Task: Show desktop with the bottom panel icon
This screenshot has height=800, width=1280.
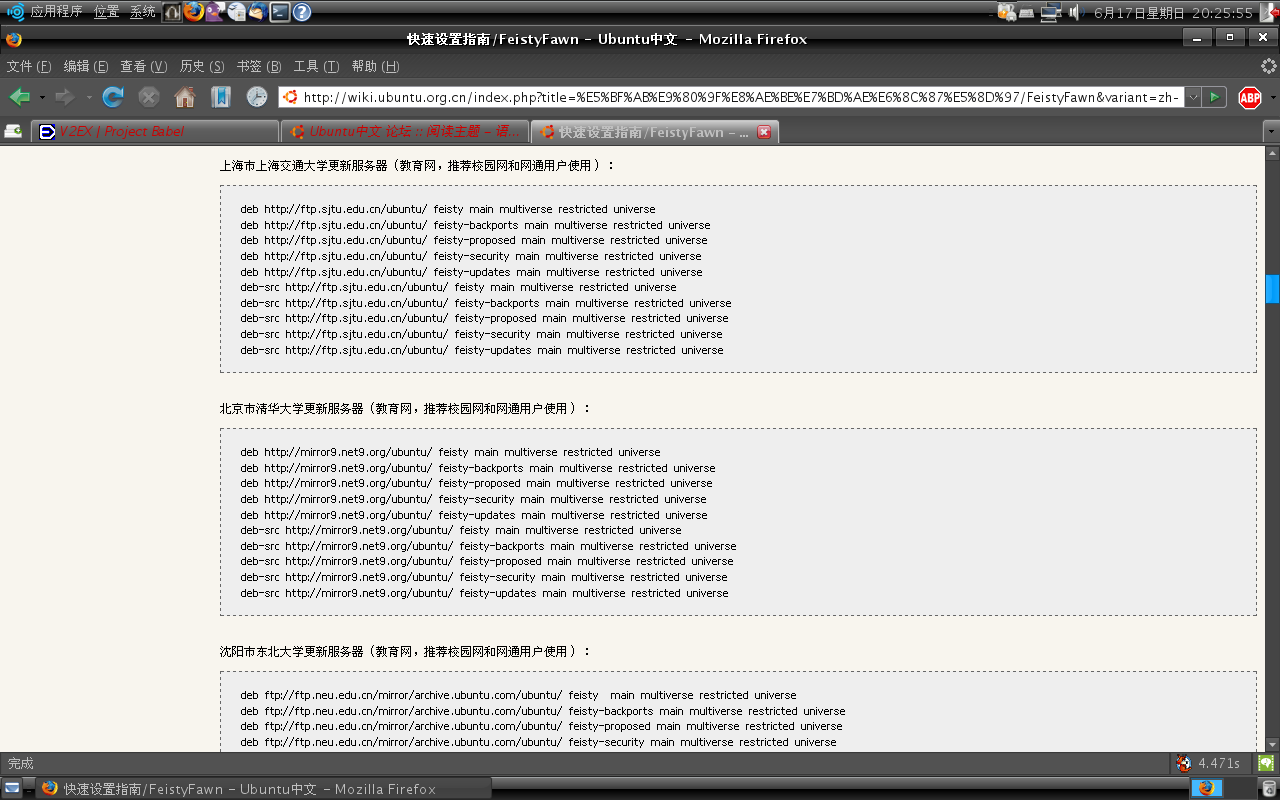Action: tap(12, 788)
